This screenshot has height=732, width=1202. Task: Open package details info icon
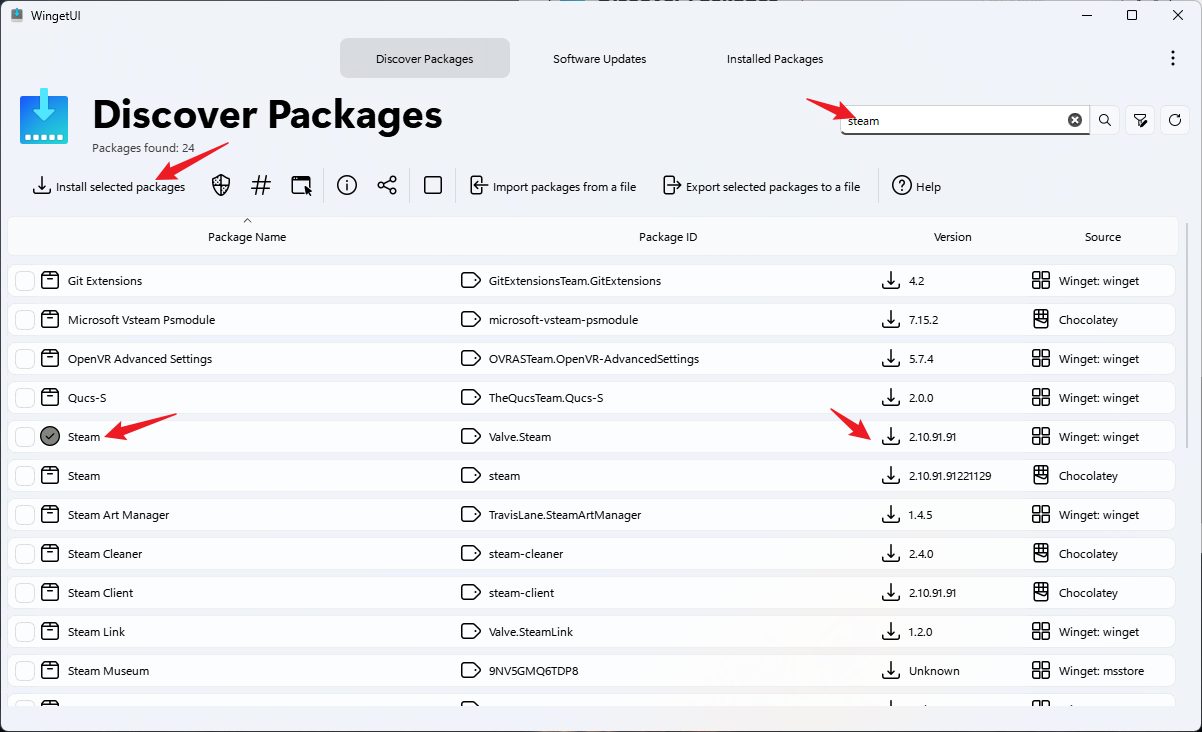(x=347, y=186)
